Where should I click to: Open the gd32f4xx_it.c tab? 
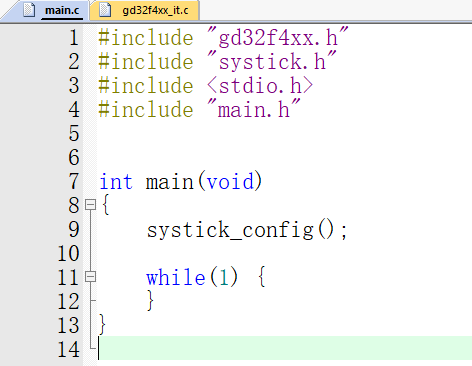click(x=145, y=10)
